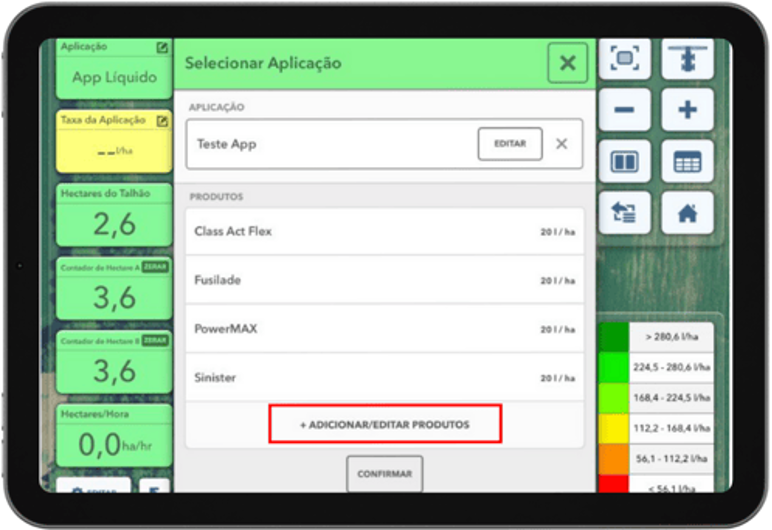Select the Fusilade product row

384,281
